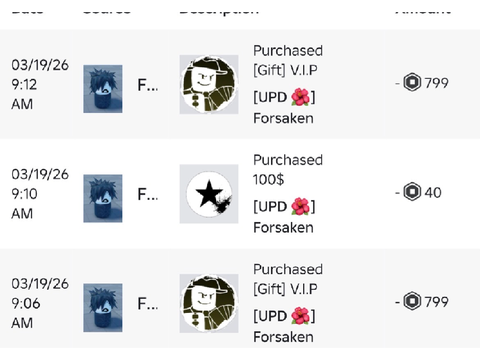Click black star 100$ product icon
This screenshot has height=360, width=480.
209,194
